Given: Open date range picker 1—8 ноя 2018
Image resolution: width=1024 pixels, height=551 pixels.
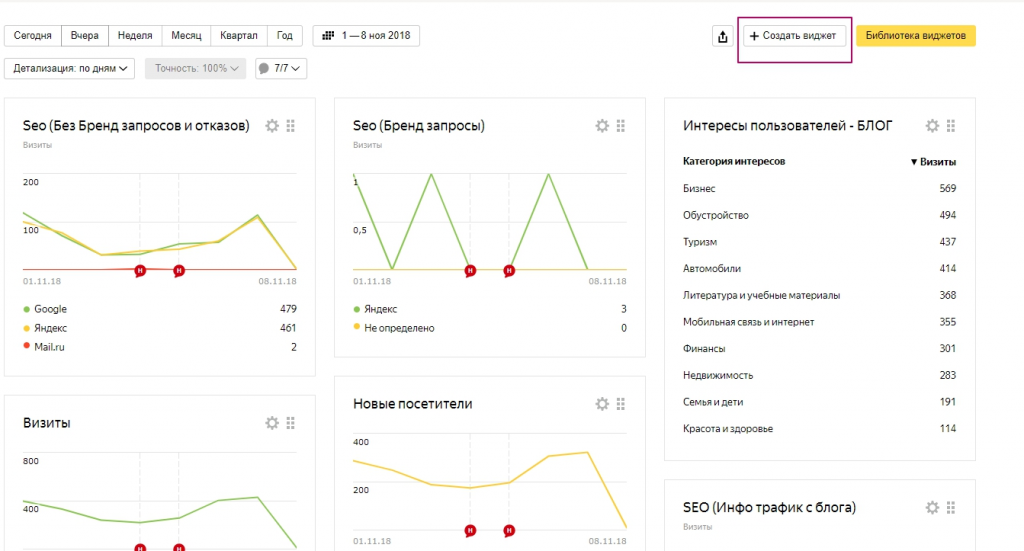Looking at the screenshot, I should tap(366, 36).
